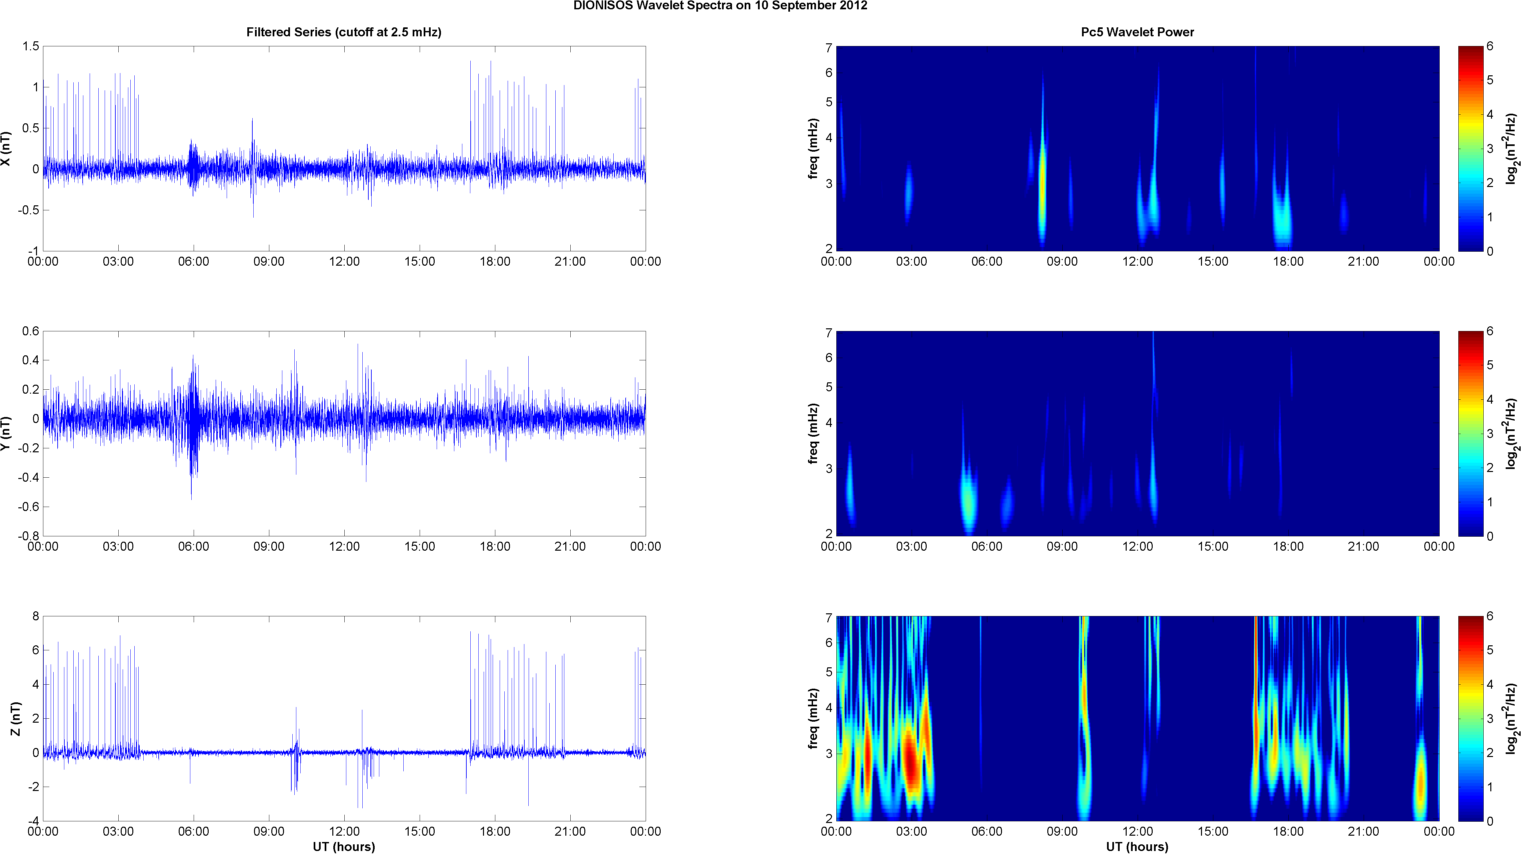
Task: Click the bottom colorbar's log2(nT²/Hz) label
Action: coord(1512,719)
